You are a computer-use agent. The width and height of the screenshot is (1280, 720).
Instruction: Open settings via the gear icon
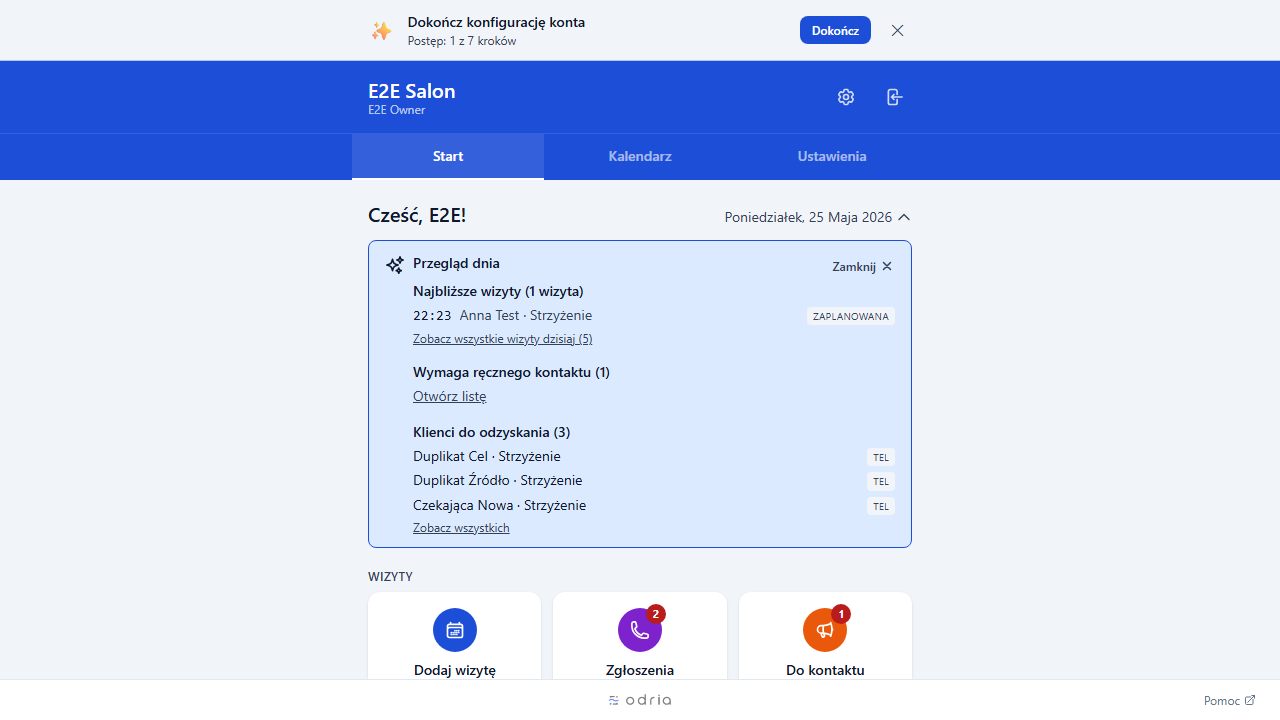[x=846, y=97]
